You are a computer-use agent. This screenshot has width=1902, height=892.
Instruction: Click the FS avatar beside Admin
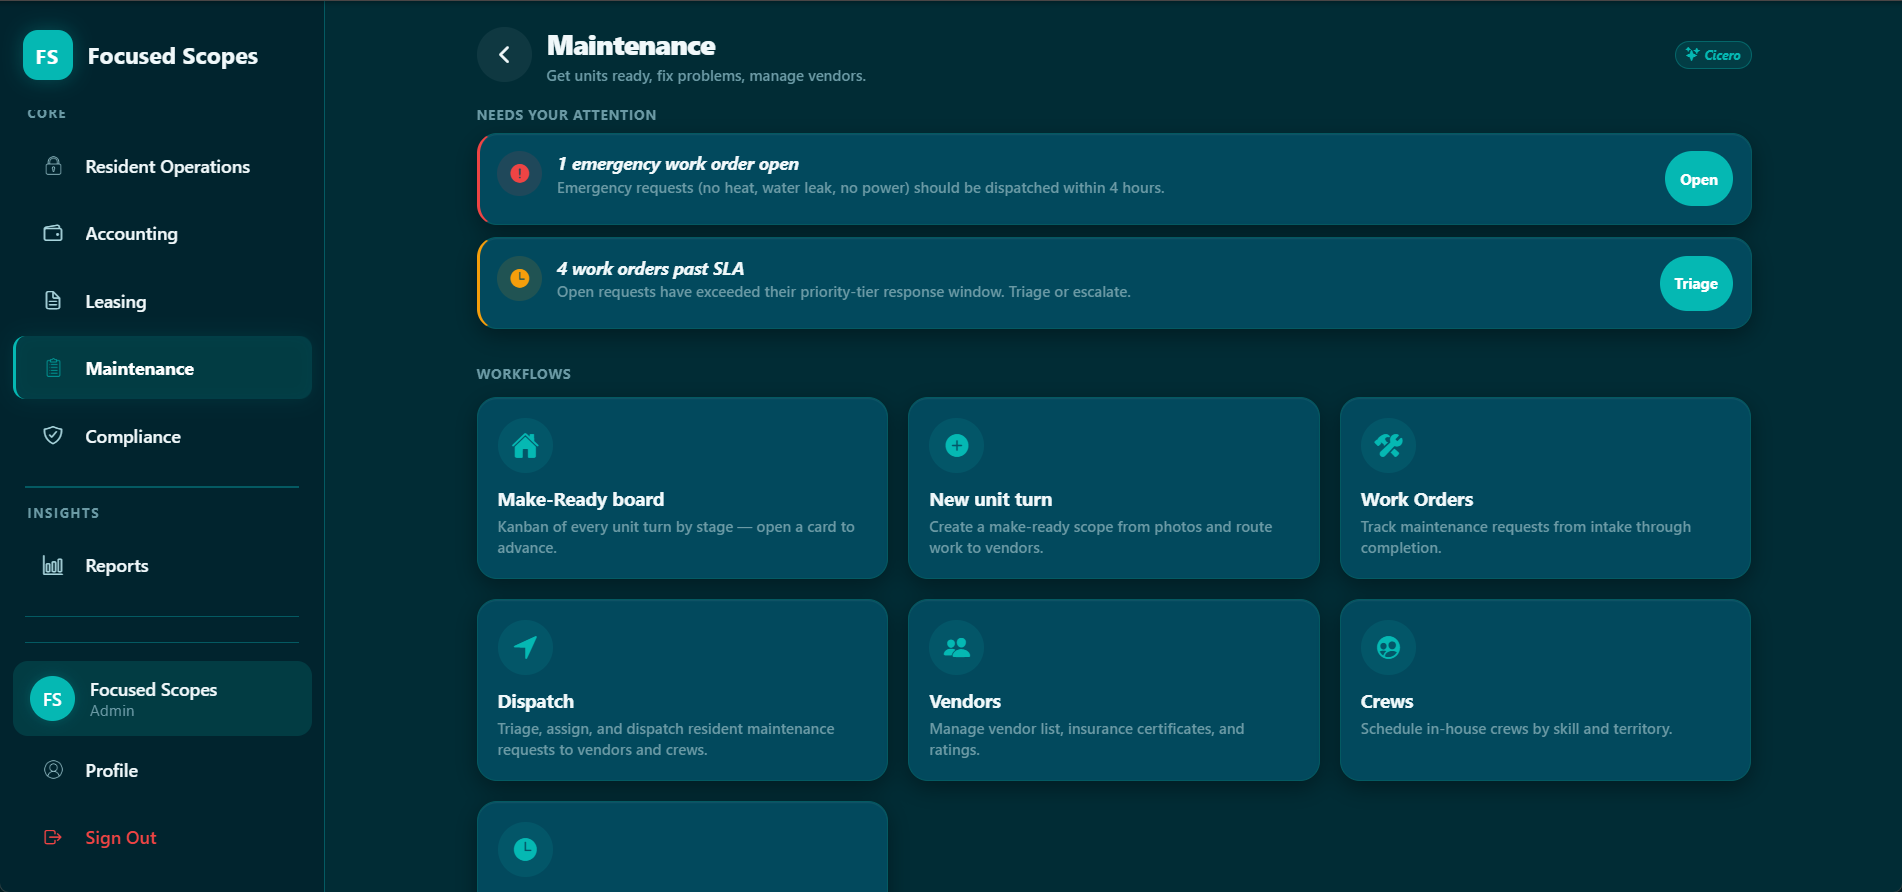point(53,699)
